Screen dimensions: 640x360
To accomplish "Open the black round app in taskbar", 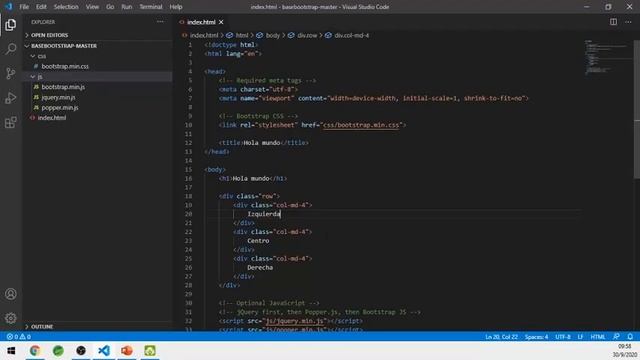I will coord(81,351).
